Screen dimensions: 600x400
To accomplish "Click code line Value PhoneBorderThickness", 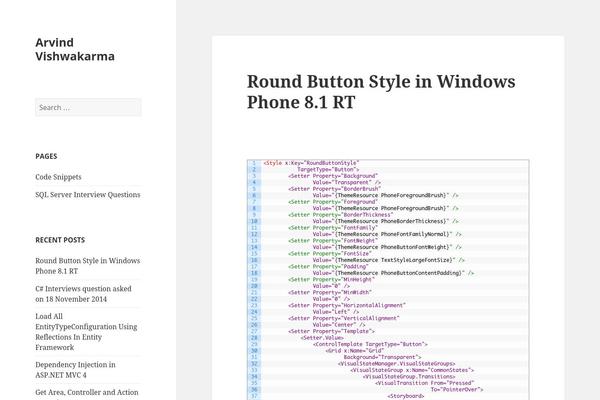I will (x=385, y=221).
